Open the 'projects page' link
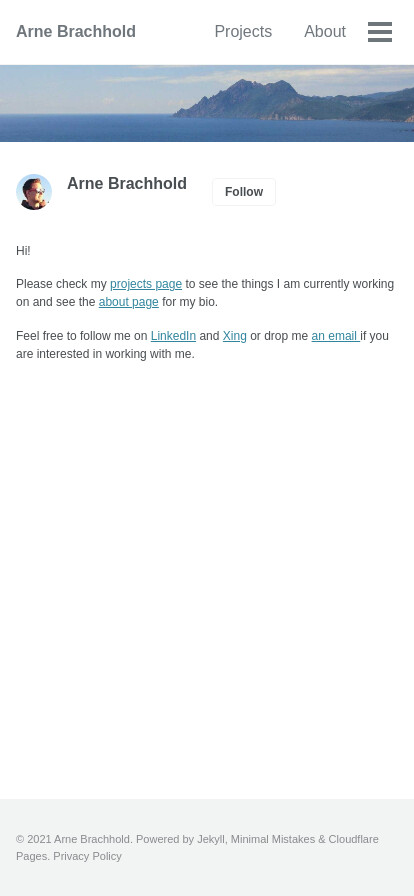 point(146,284)
